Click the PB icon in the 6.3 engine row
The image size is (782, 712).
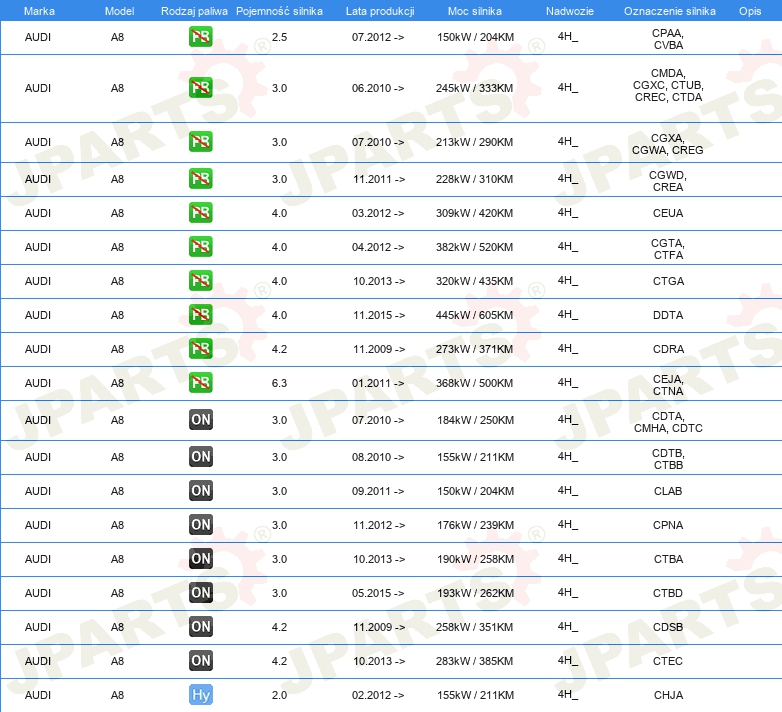click(201, 383)
